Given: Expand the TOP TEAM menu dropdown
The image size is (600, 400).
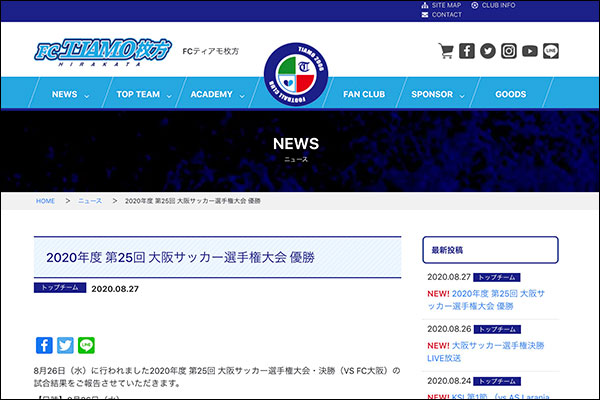Looking at the screenshot, I should pyautogui.click(x=144, y=94).
